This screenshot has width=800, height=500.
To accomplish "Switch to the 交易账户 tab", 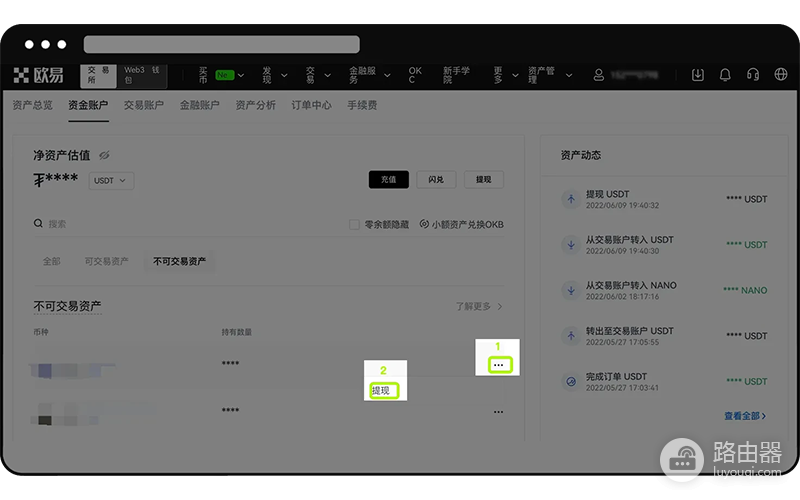I will pyautogui.click(x=144, y=105).
